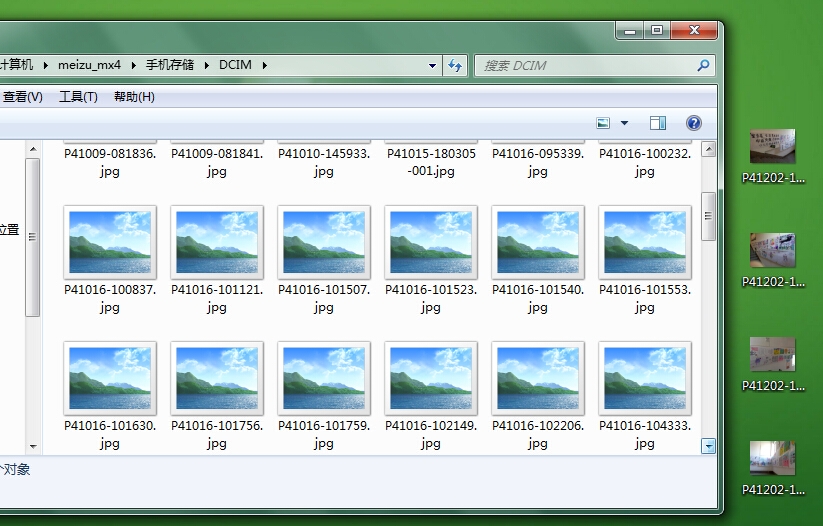Navigate to 手机存储 in breadcrumb
Viewport: 823px width, 526px height.
[x=170, y=65]
